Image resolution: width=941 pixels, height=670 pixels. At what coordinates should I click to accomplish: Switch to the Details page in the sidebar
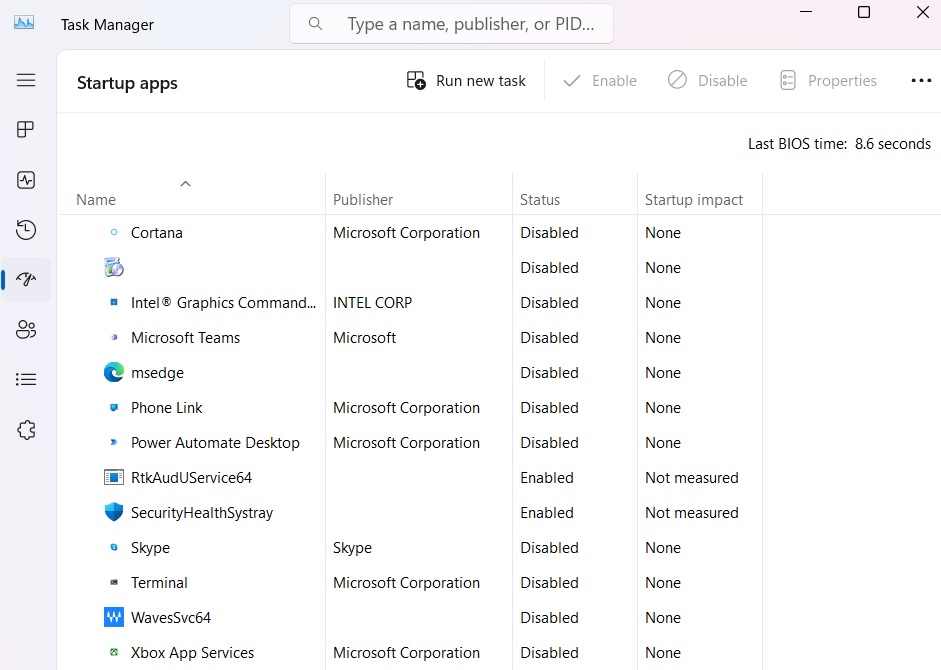click(x=26, y=379)
